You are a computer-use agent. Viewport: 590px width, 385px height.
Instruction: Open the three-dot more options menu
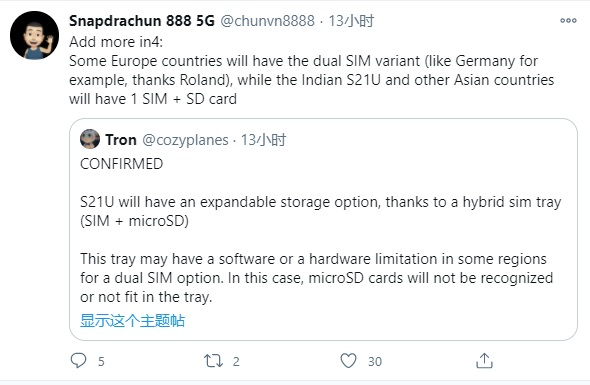[x=568, y=21]
